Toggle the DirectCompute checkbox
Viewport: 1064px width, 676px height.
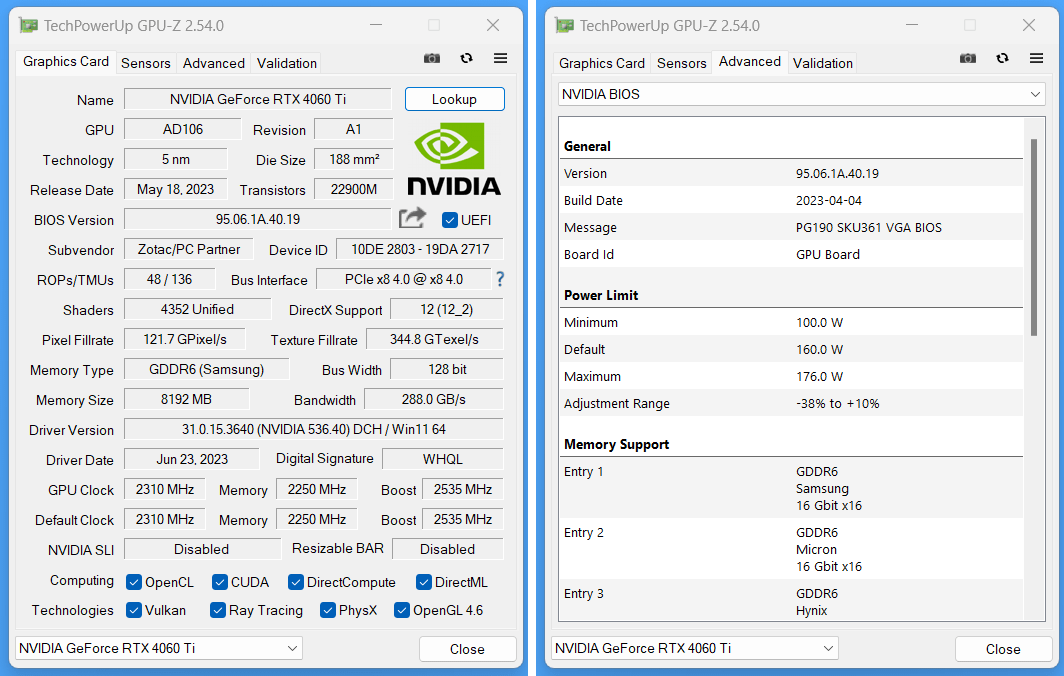(x=295, y=582)
